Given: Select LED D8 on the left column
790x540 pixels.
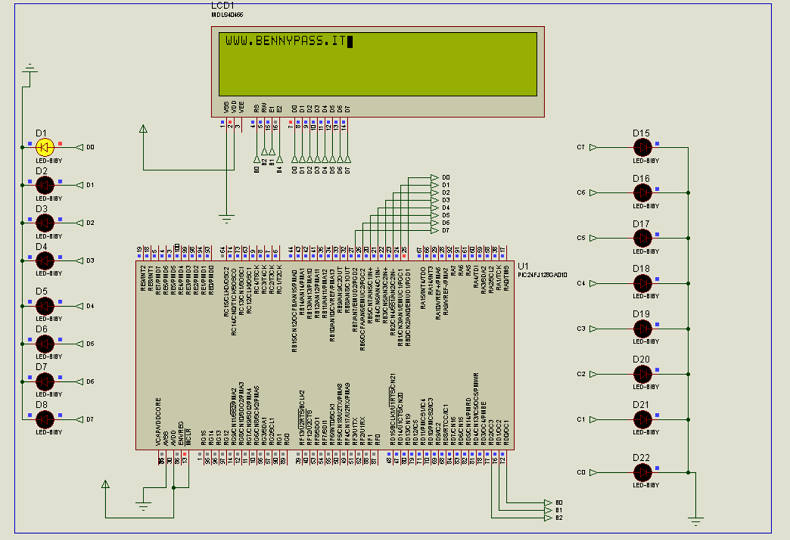Looking at the screenshot, I should [x=43, y=420].
